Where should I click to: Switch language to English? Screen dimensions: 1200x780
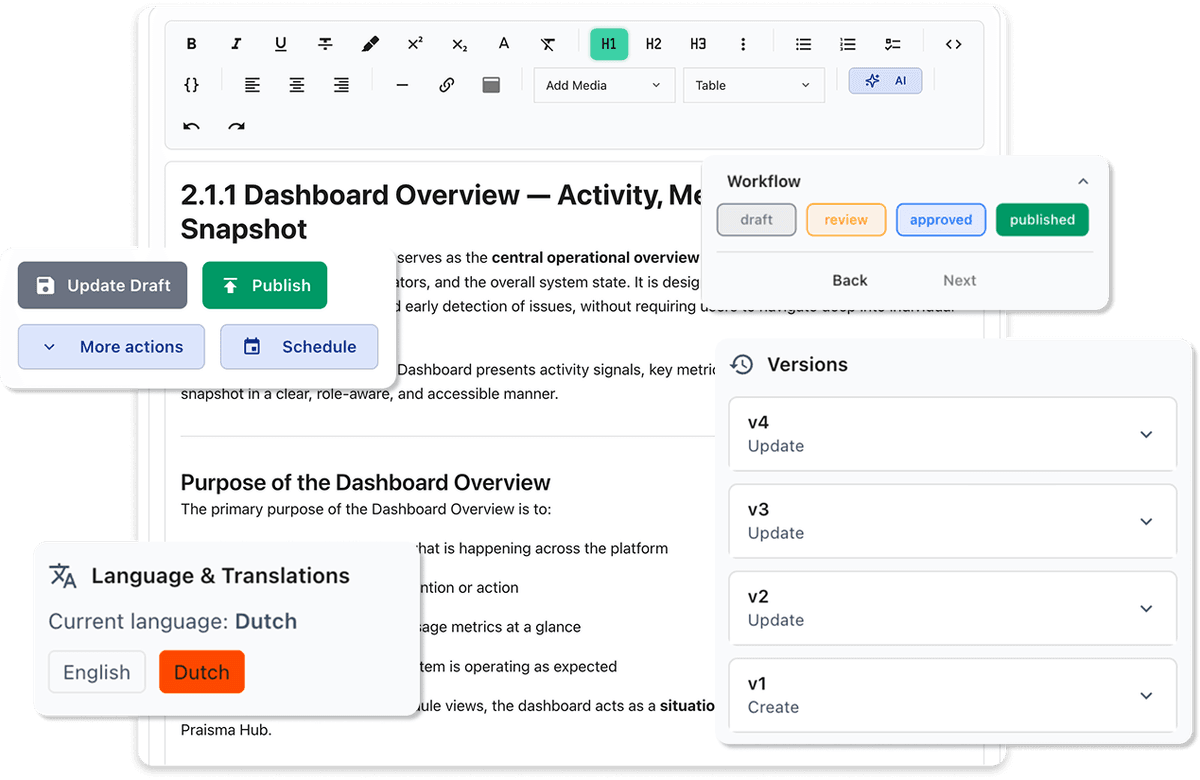click(x=97, y=672)
